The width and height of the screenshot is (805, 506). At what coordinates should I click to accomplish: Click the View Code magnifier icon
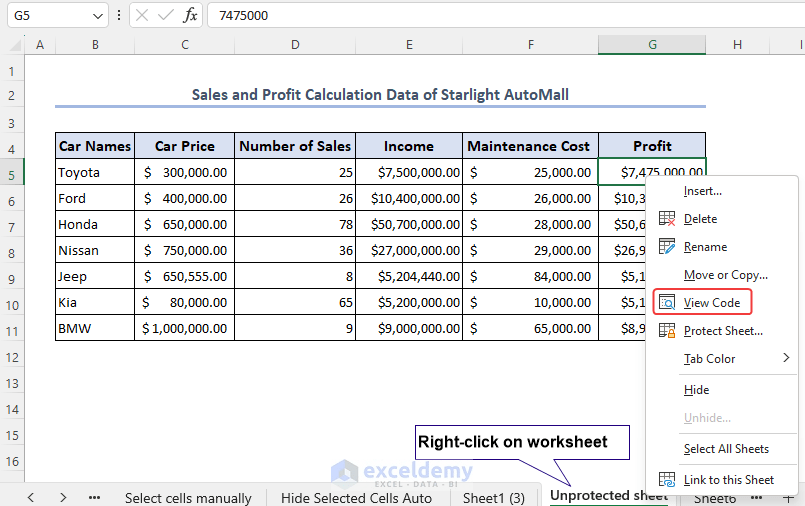click(x=667, y=303)
